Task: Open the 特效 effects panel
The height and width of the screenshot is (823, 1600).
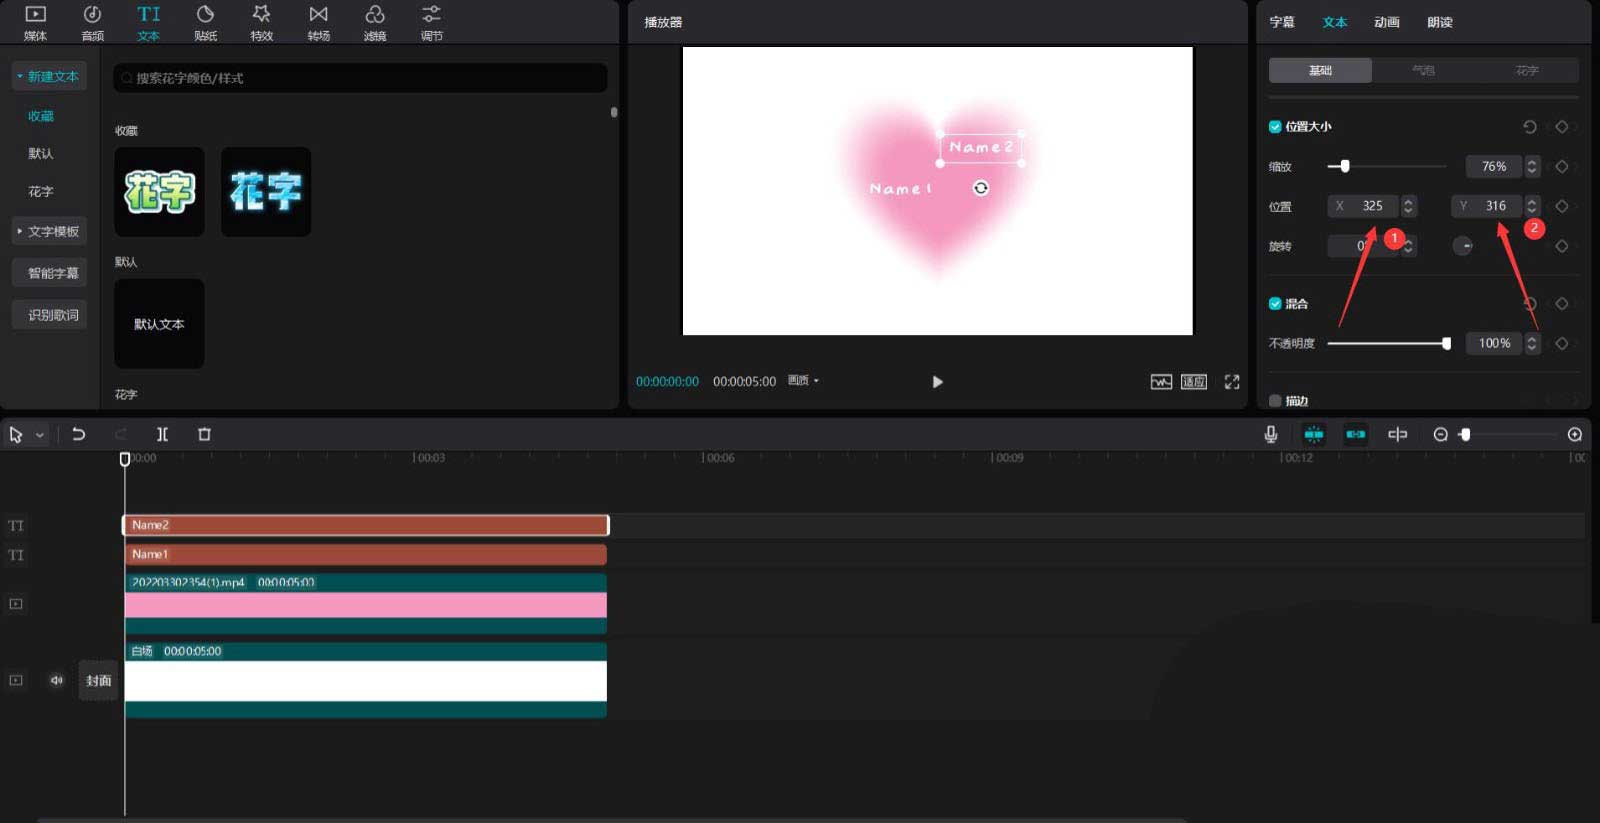Action: point(261,22)
